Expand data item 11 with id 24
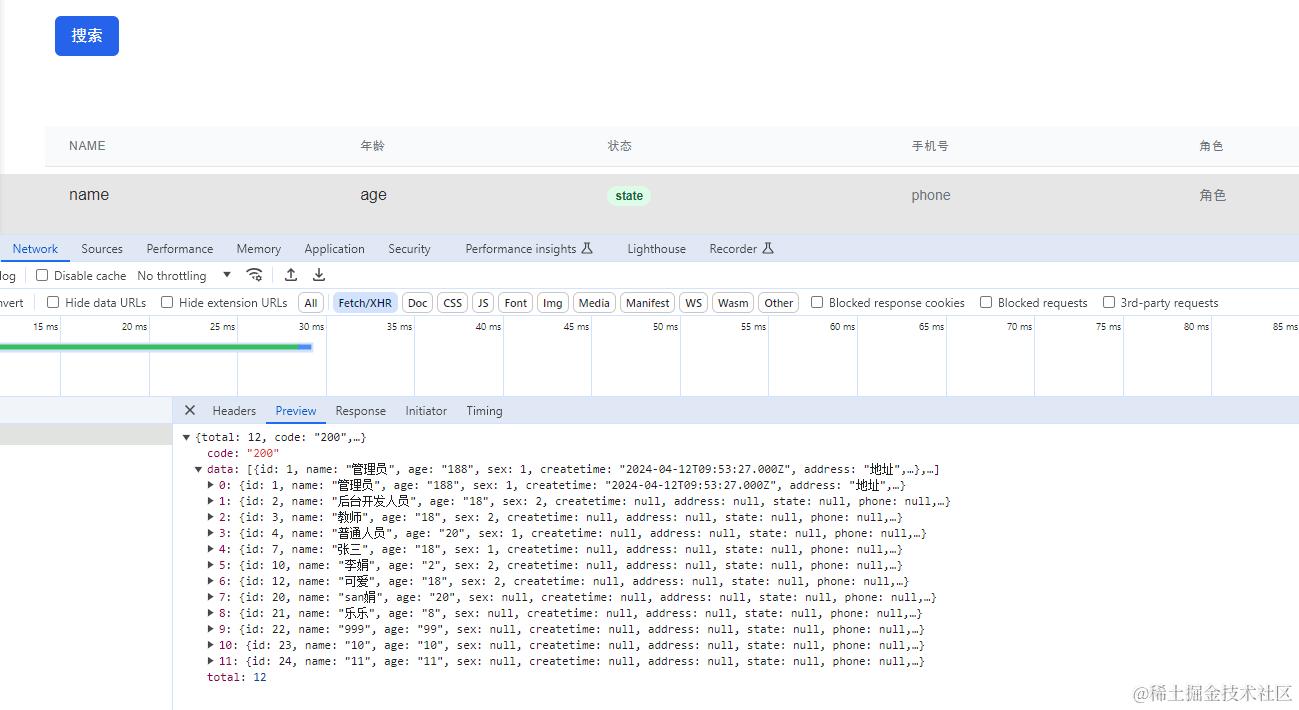The image size is (1299, 710). (x=211, y=662)
